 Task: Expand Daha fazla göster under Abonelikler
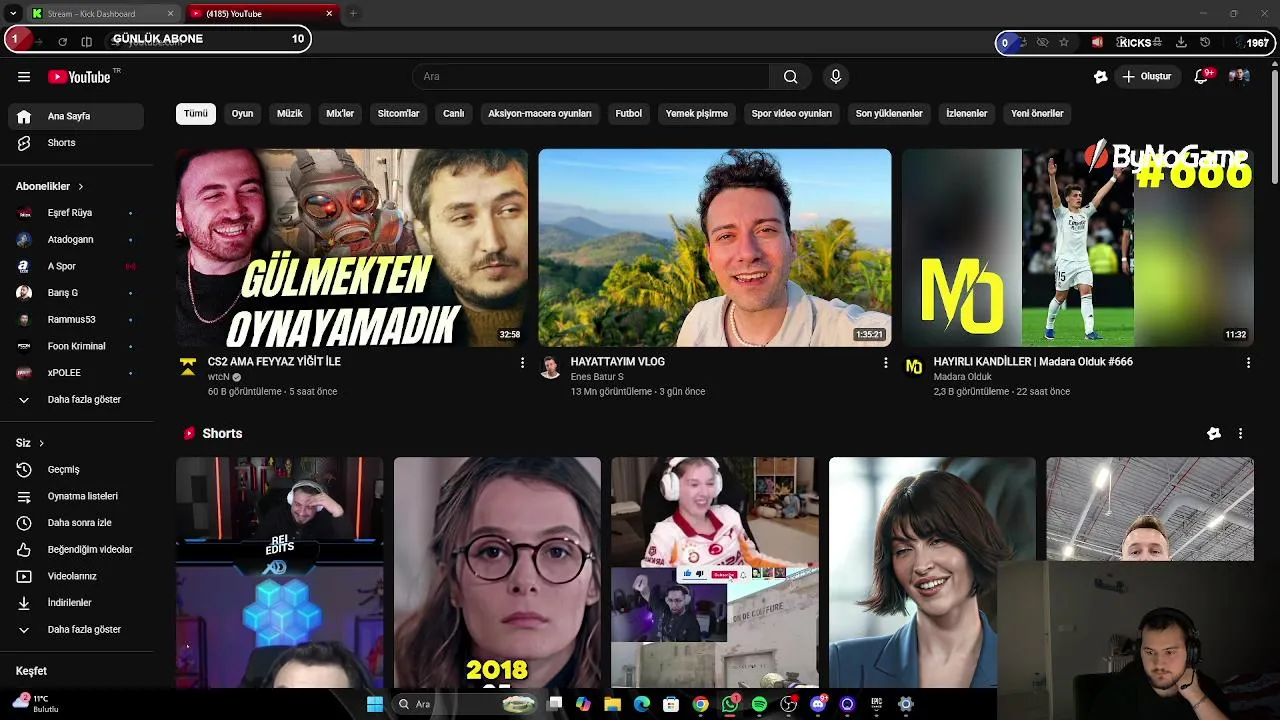(x=76, y=400)
